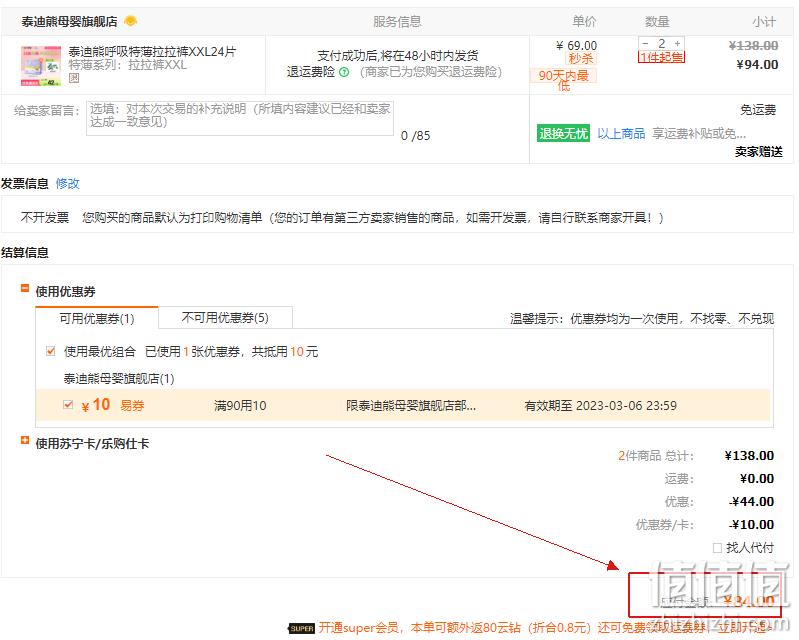The width and height of the screenshot is (799, 640).
Task: Click the 团 group-buy tag icon
Action: (74, 78)
